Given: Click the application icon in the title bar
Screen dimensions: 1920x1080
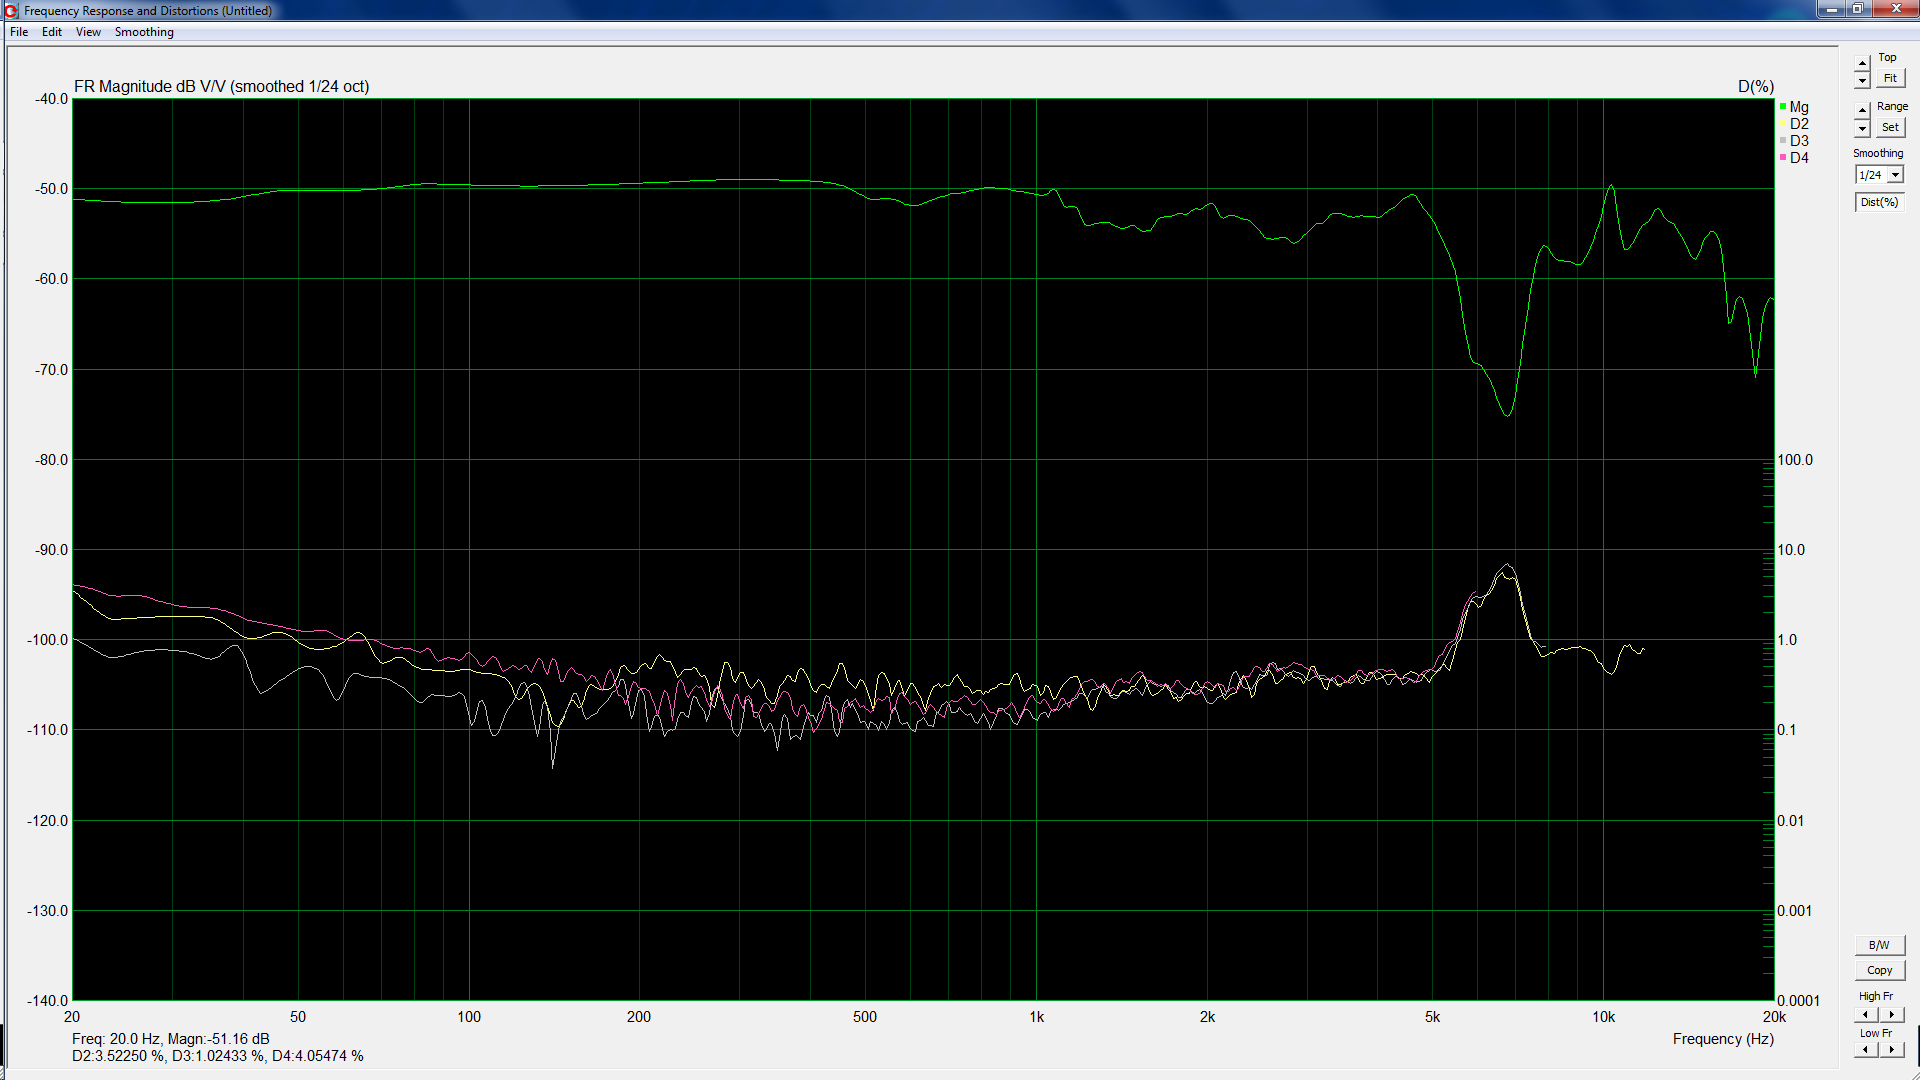Looking at the screenshot, I should [11, 10].
